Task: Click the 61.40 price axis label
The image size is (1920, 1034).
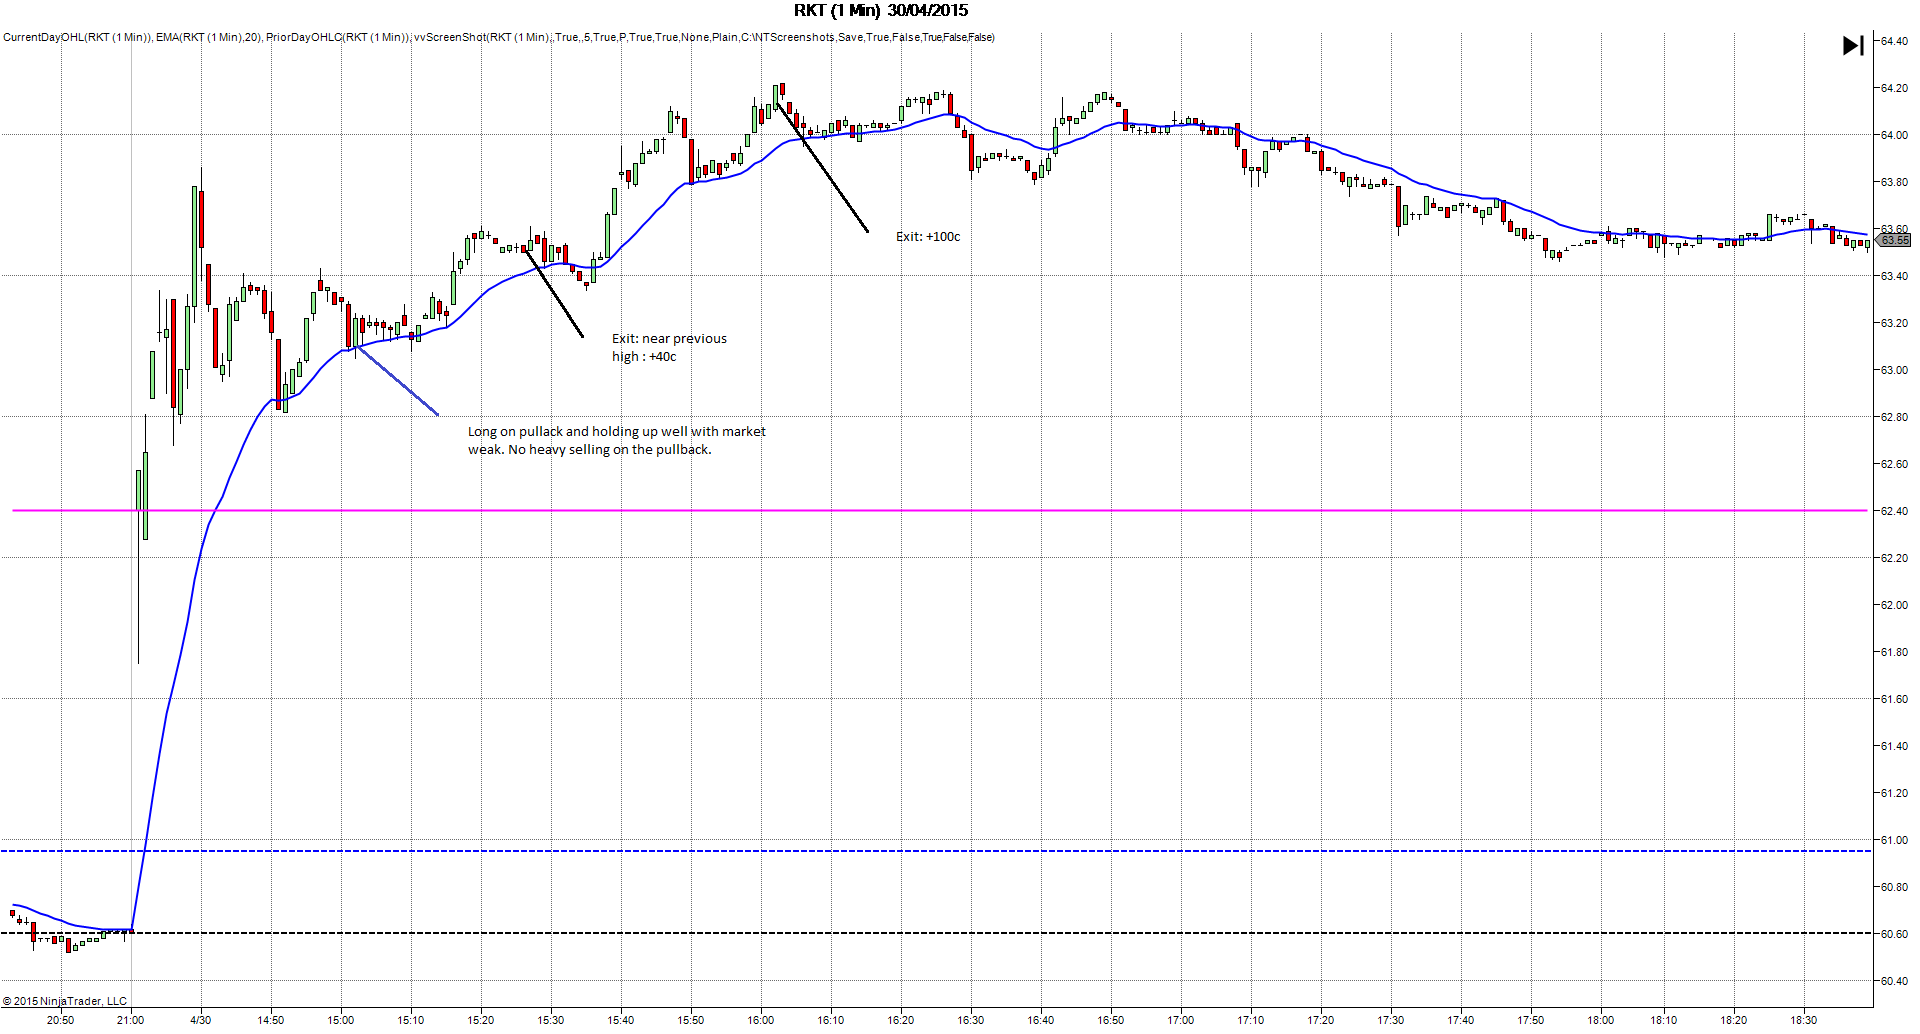Action: coord(1894,746)
